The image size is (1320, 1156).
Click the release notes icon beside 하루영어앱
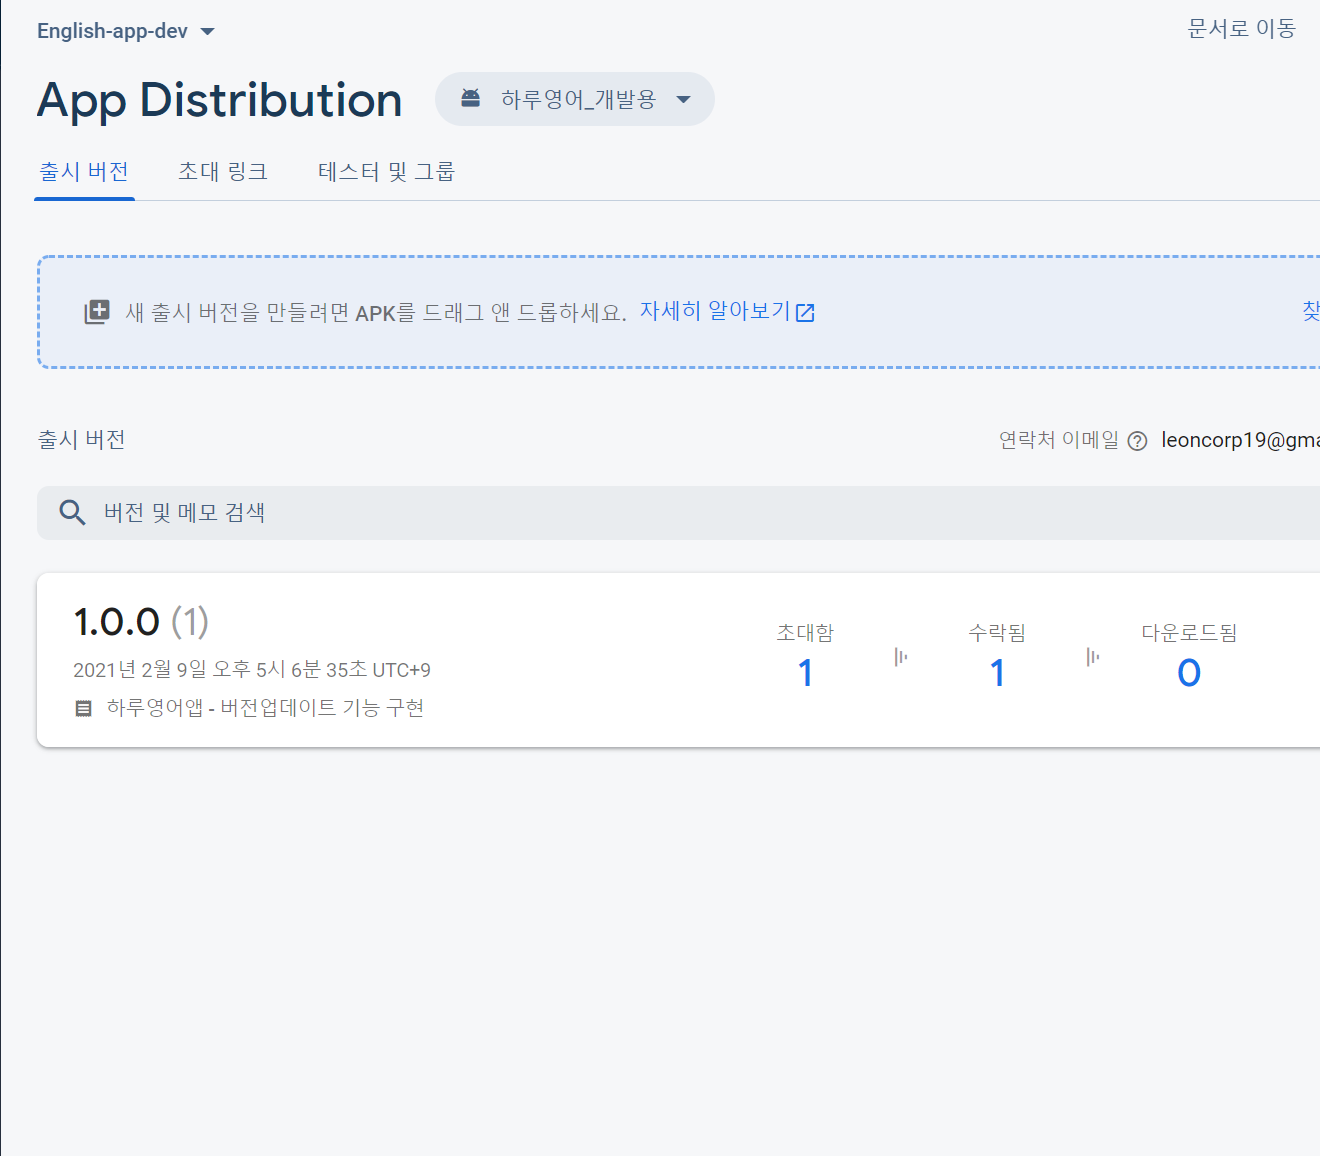84,708
